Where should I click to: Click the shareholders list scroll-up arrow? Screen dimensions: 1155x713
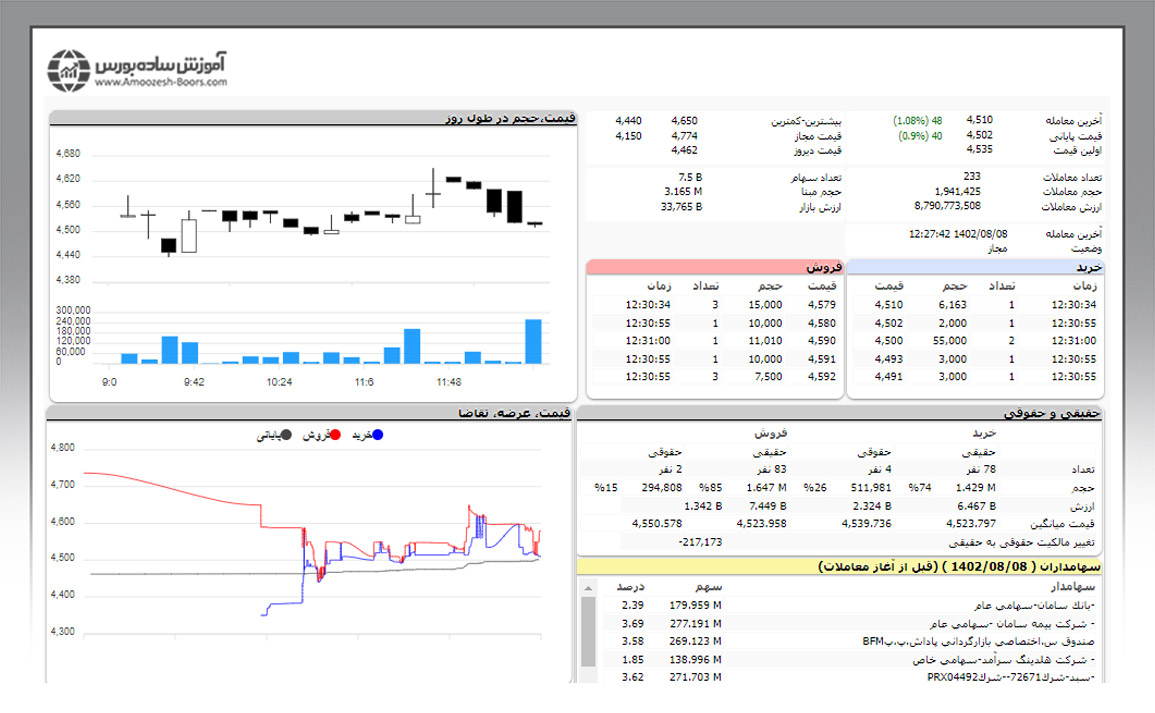coord(588,588)
